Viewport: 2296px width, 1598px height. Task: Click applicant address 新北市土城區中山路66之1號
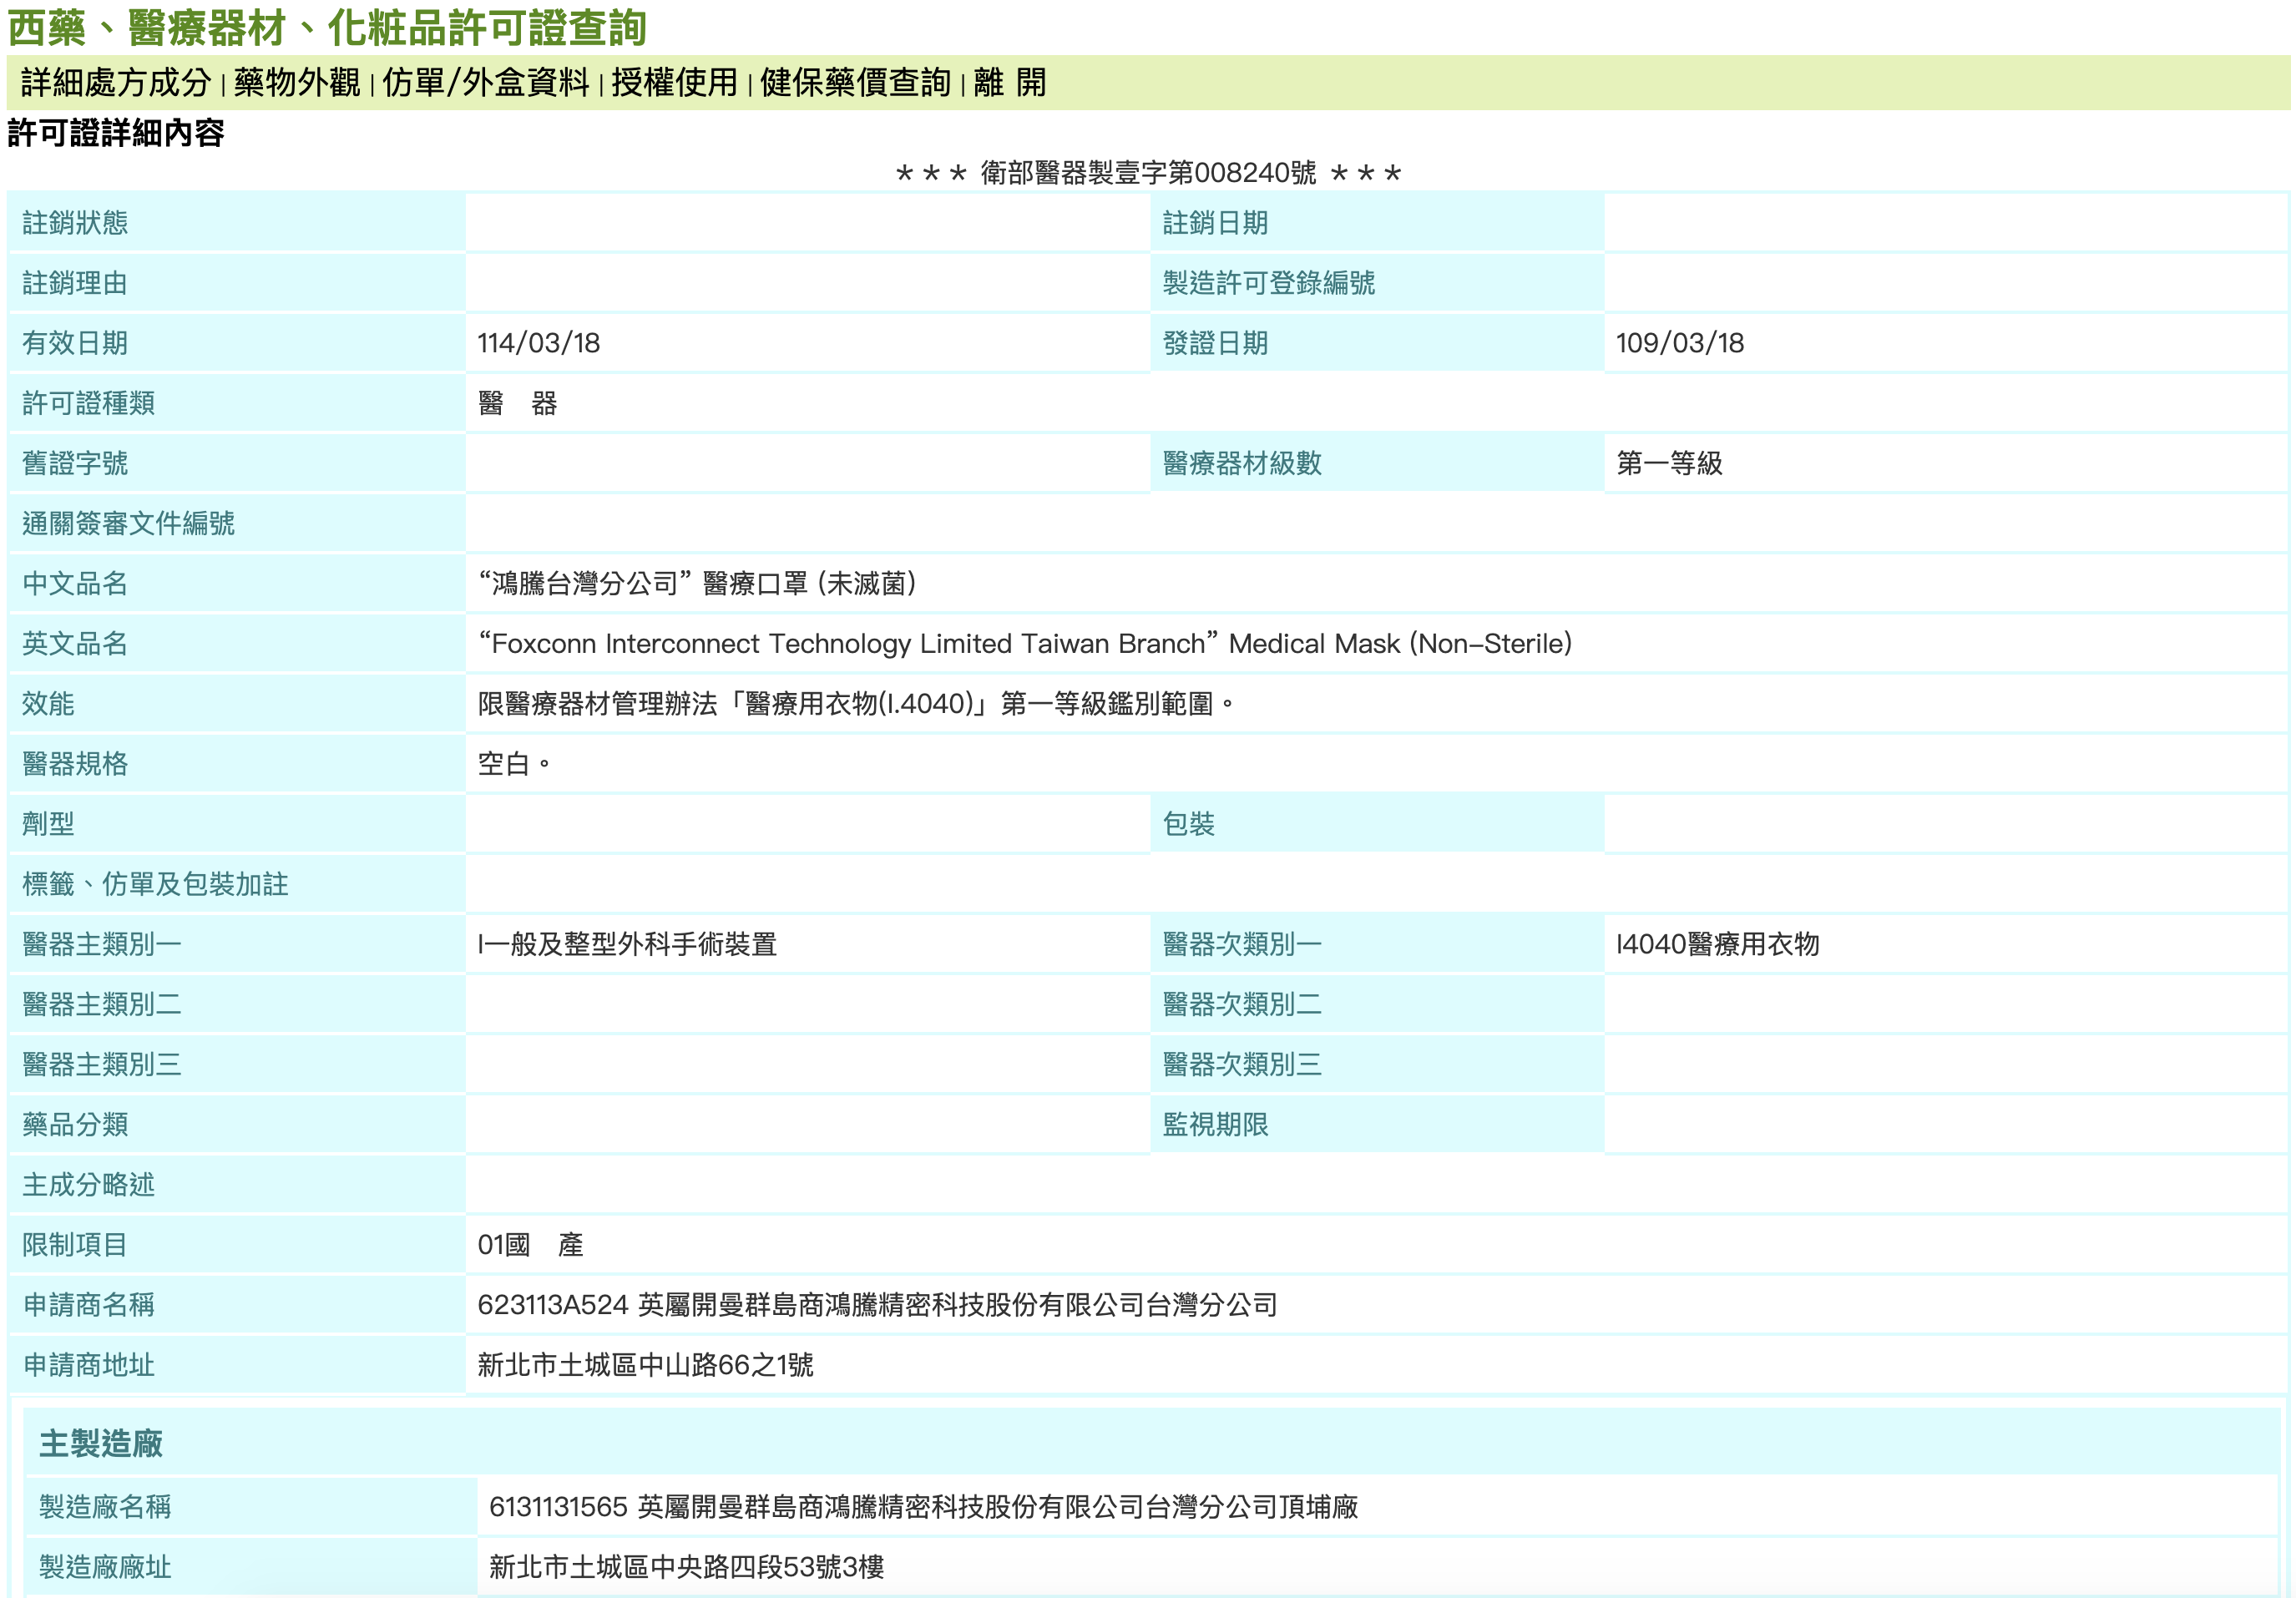[645, 1364]
